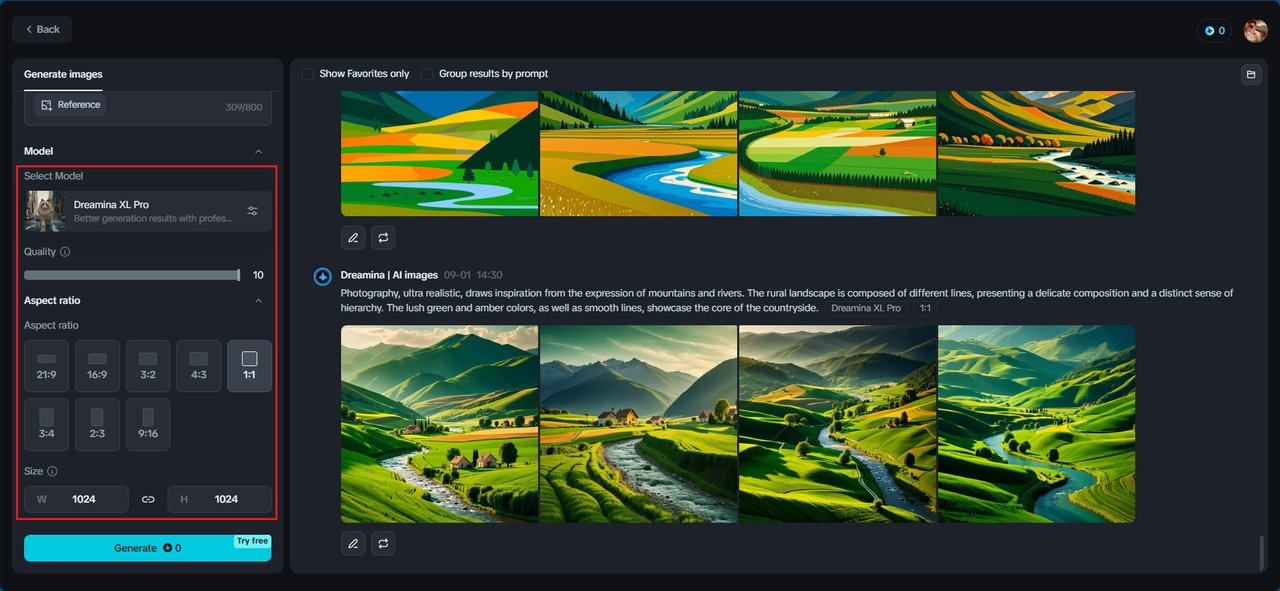Select the 4:3 aspect ratio
Viewport: 1280px width, 591px height.
(199, 366)
